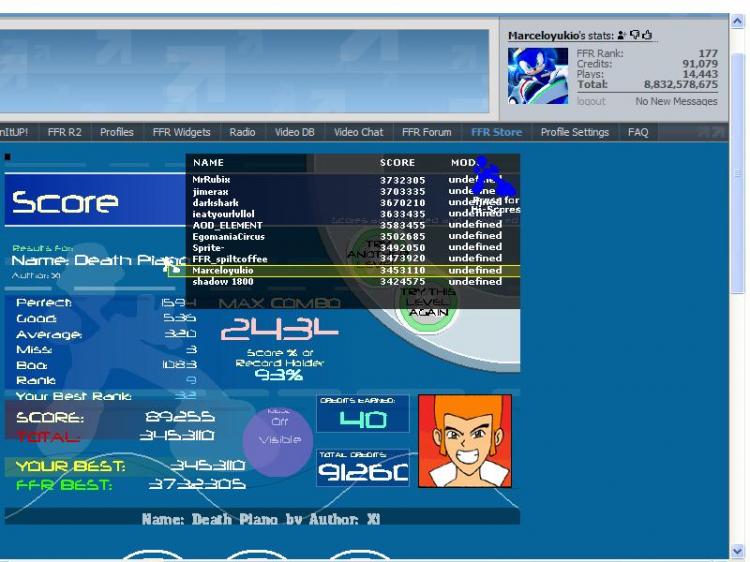The image size is (750, 562).
Task: Open the FAQ menu item
Action: tap(638, 132)
